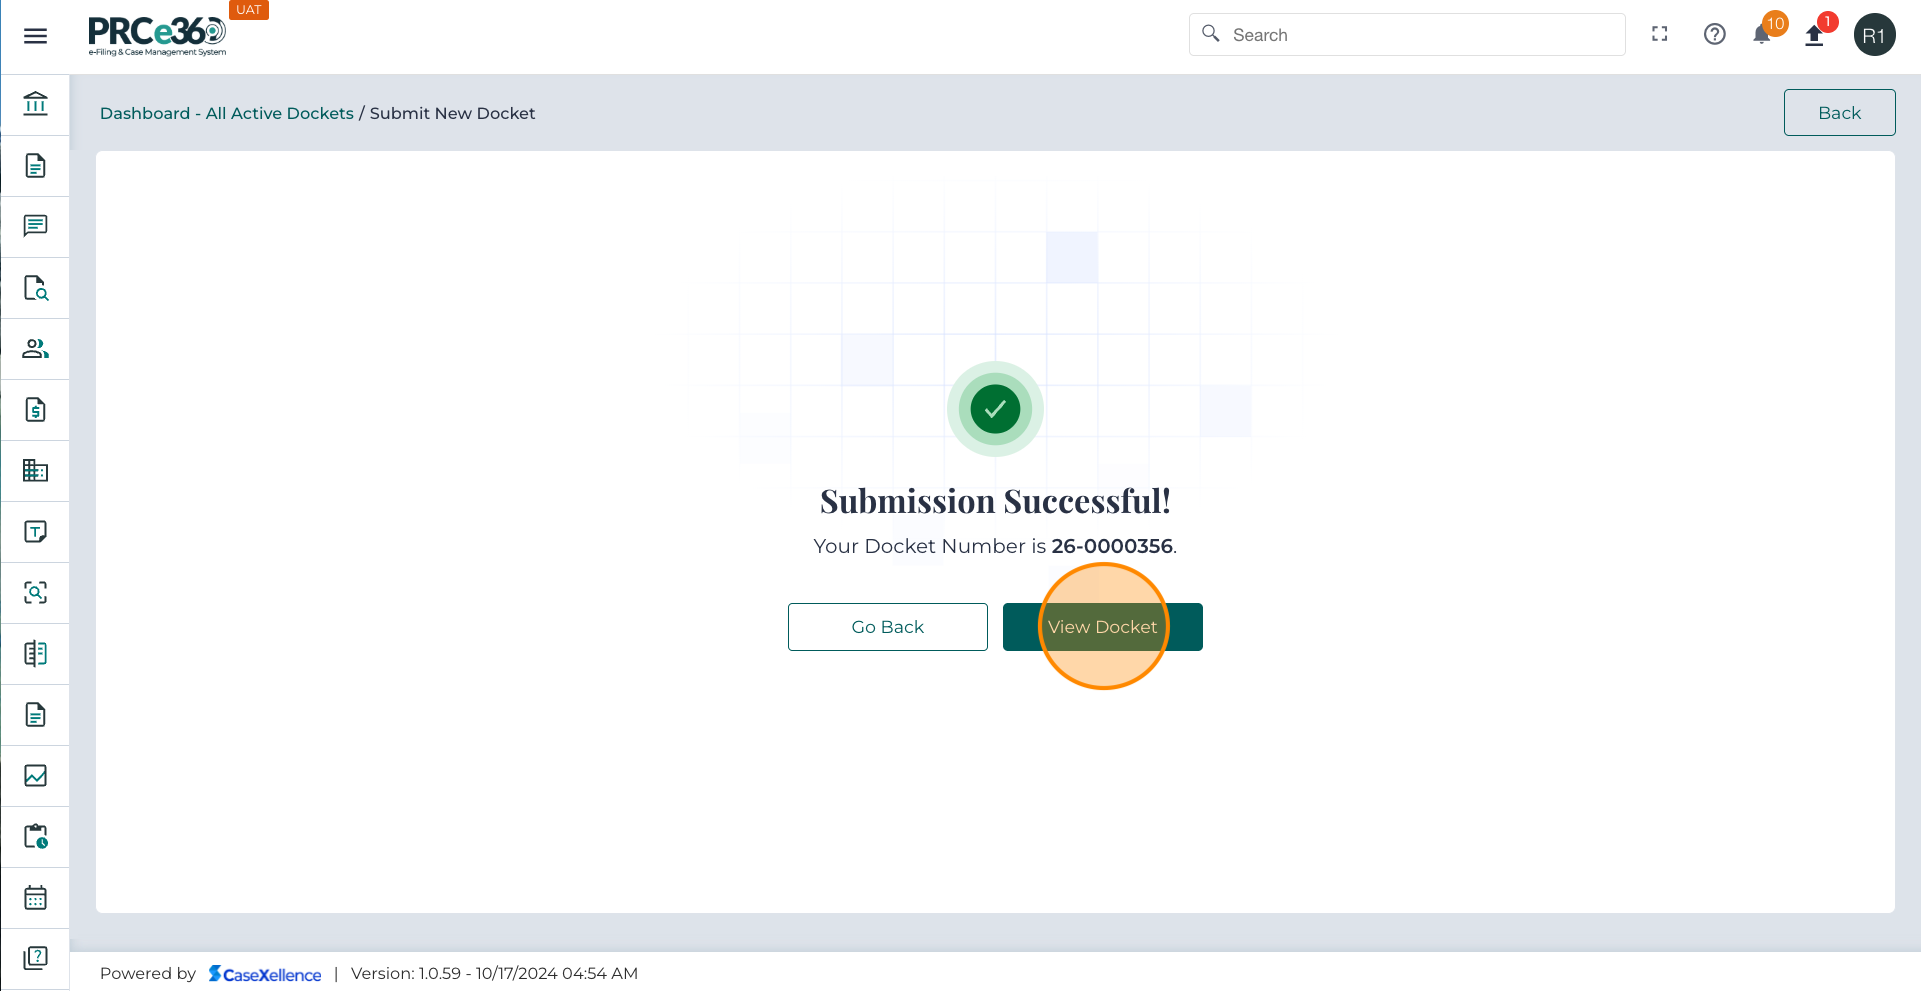The image size is (1921, 991).
Task: Open the people group icon in the sidebar
Action: click(35, 349)
